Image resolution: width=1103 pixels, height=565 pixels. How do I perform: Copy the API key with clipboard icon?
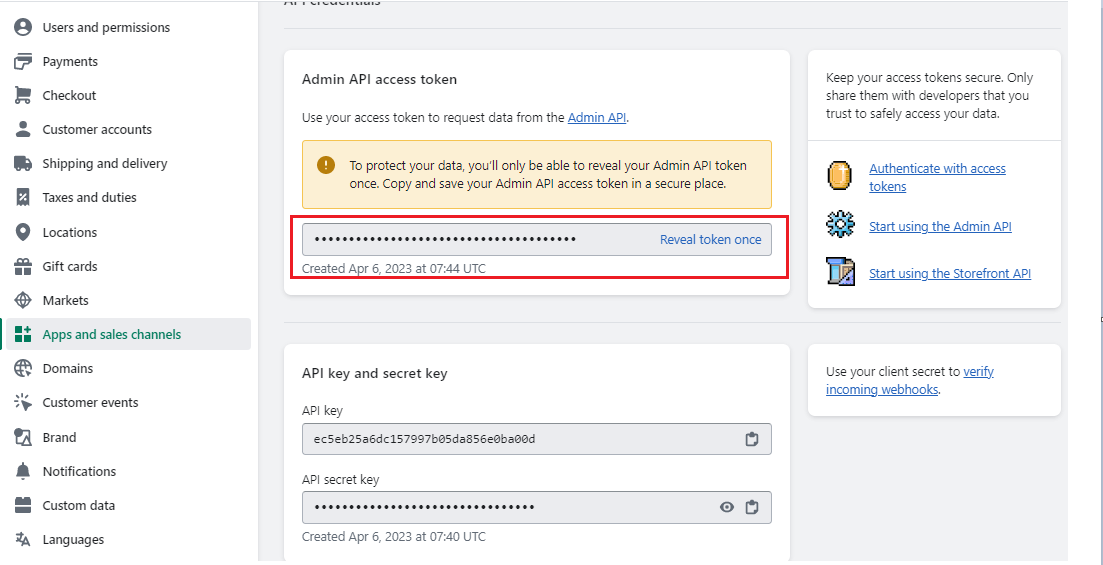coord(752,439)
